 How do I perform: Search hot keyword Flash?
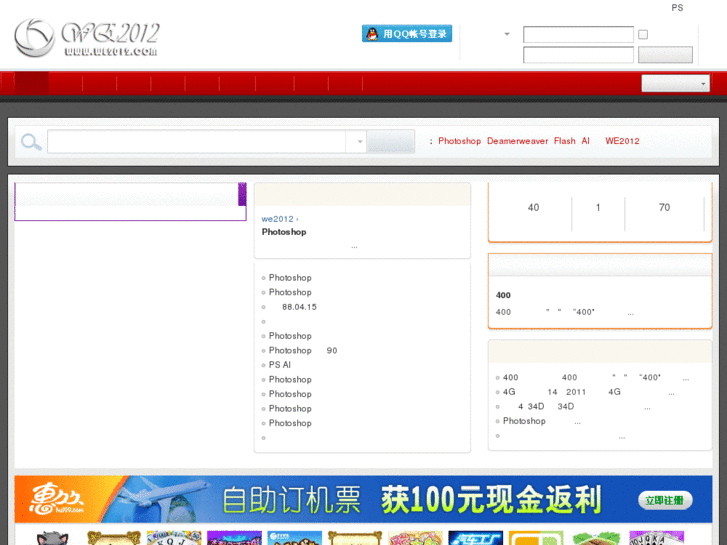click(565, 141)
